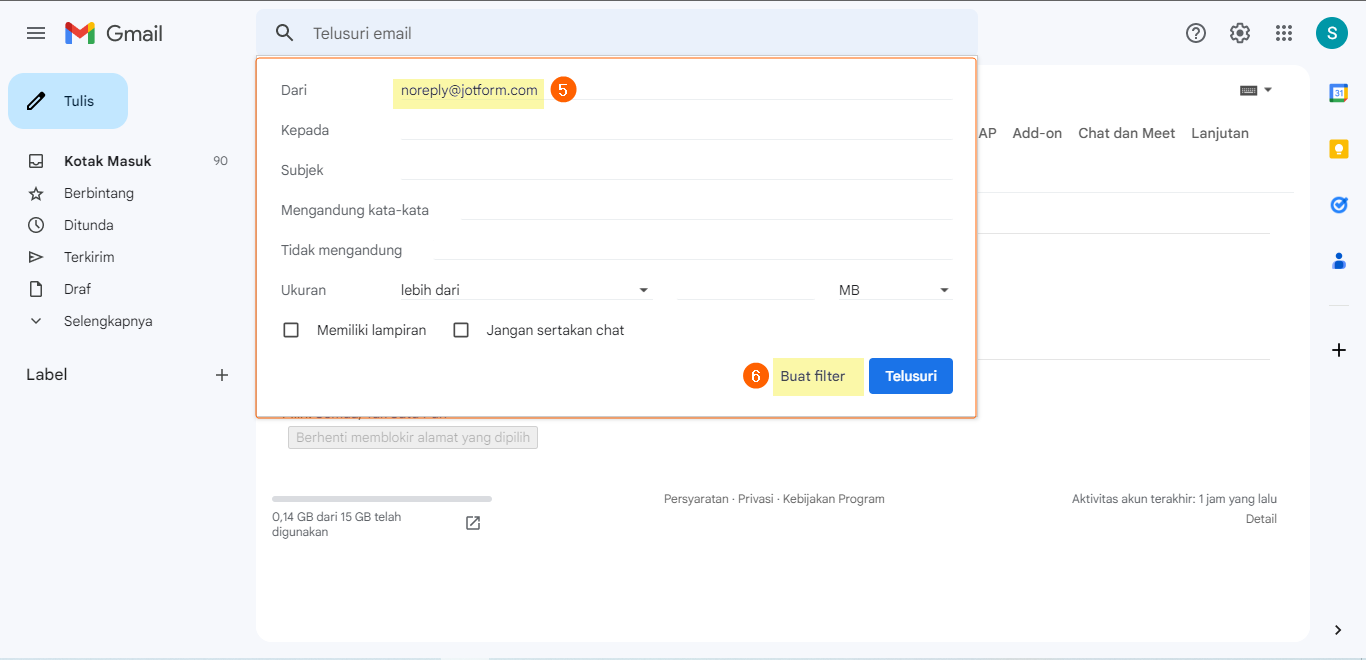
Task: Open Settings gear icon
Action: click(x=1240, y=33)
